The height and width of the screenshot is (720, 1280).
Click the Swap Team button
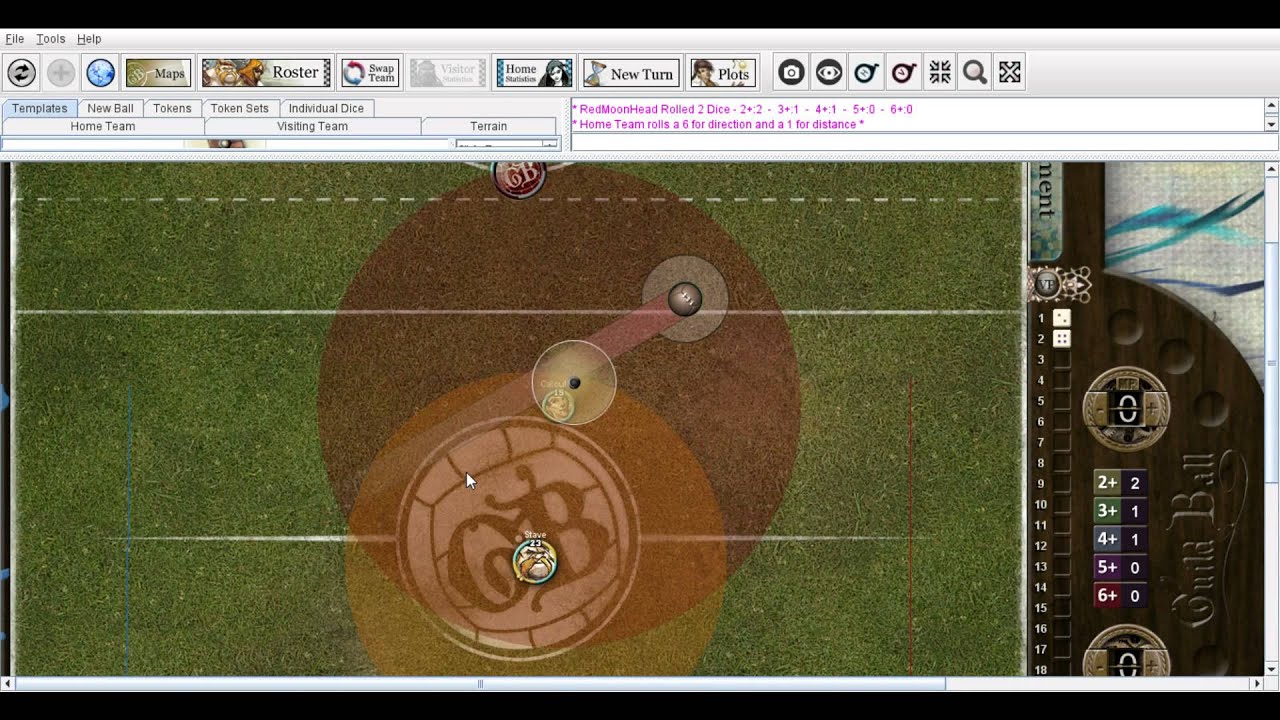(x=370, y=73)
